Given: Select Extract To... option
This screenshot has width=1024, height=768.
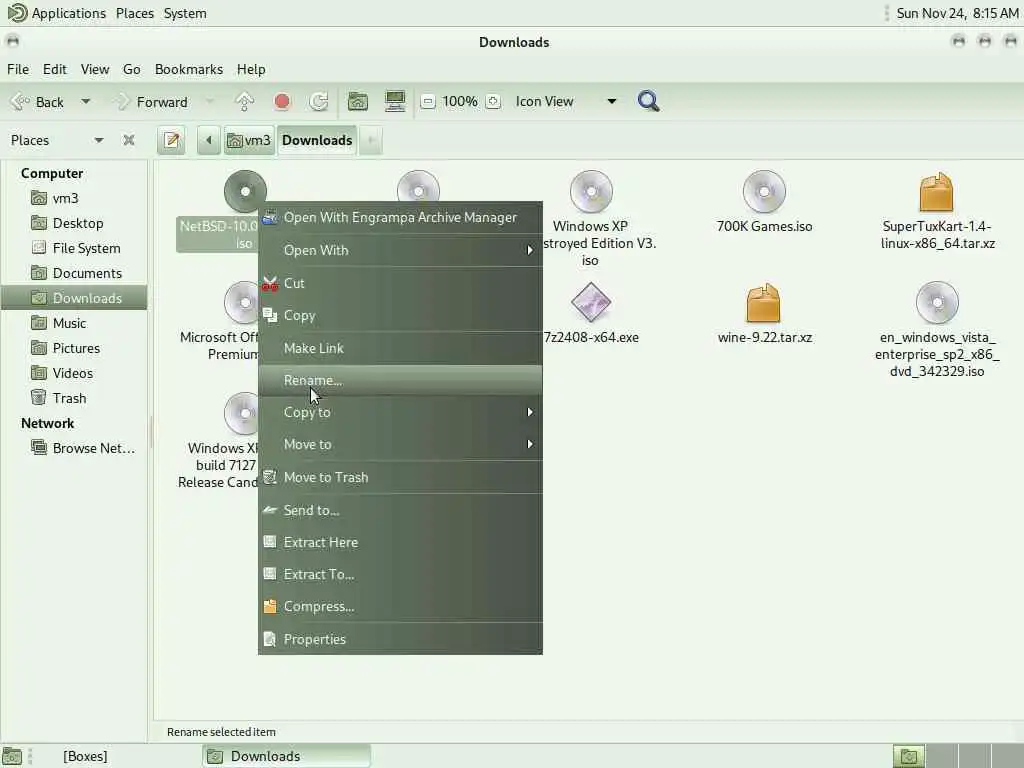Looking at the screenshot, I should (x=400, y=574).
